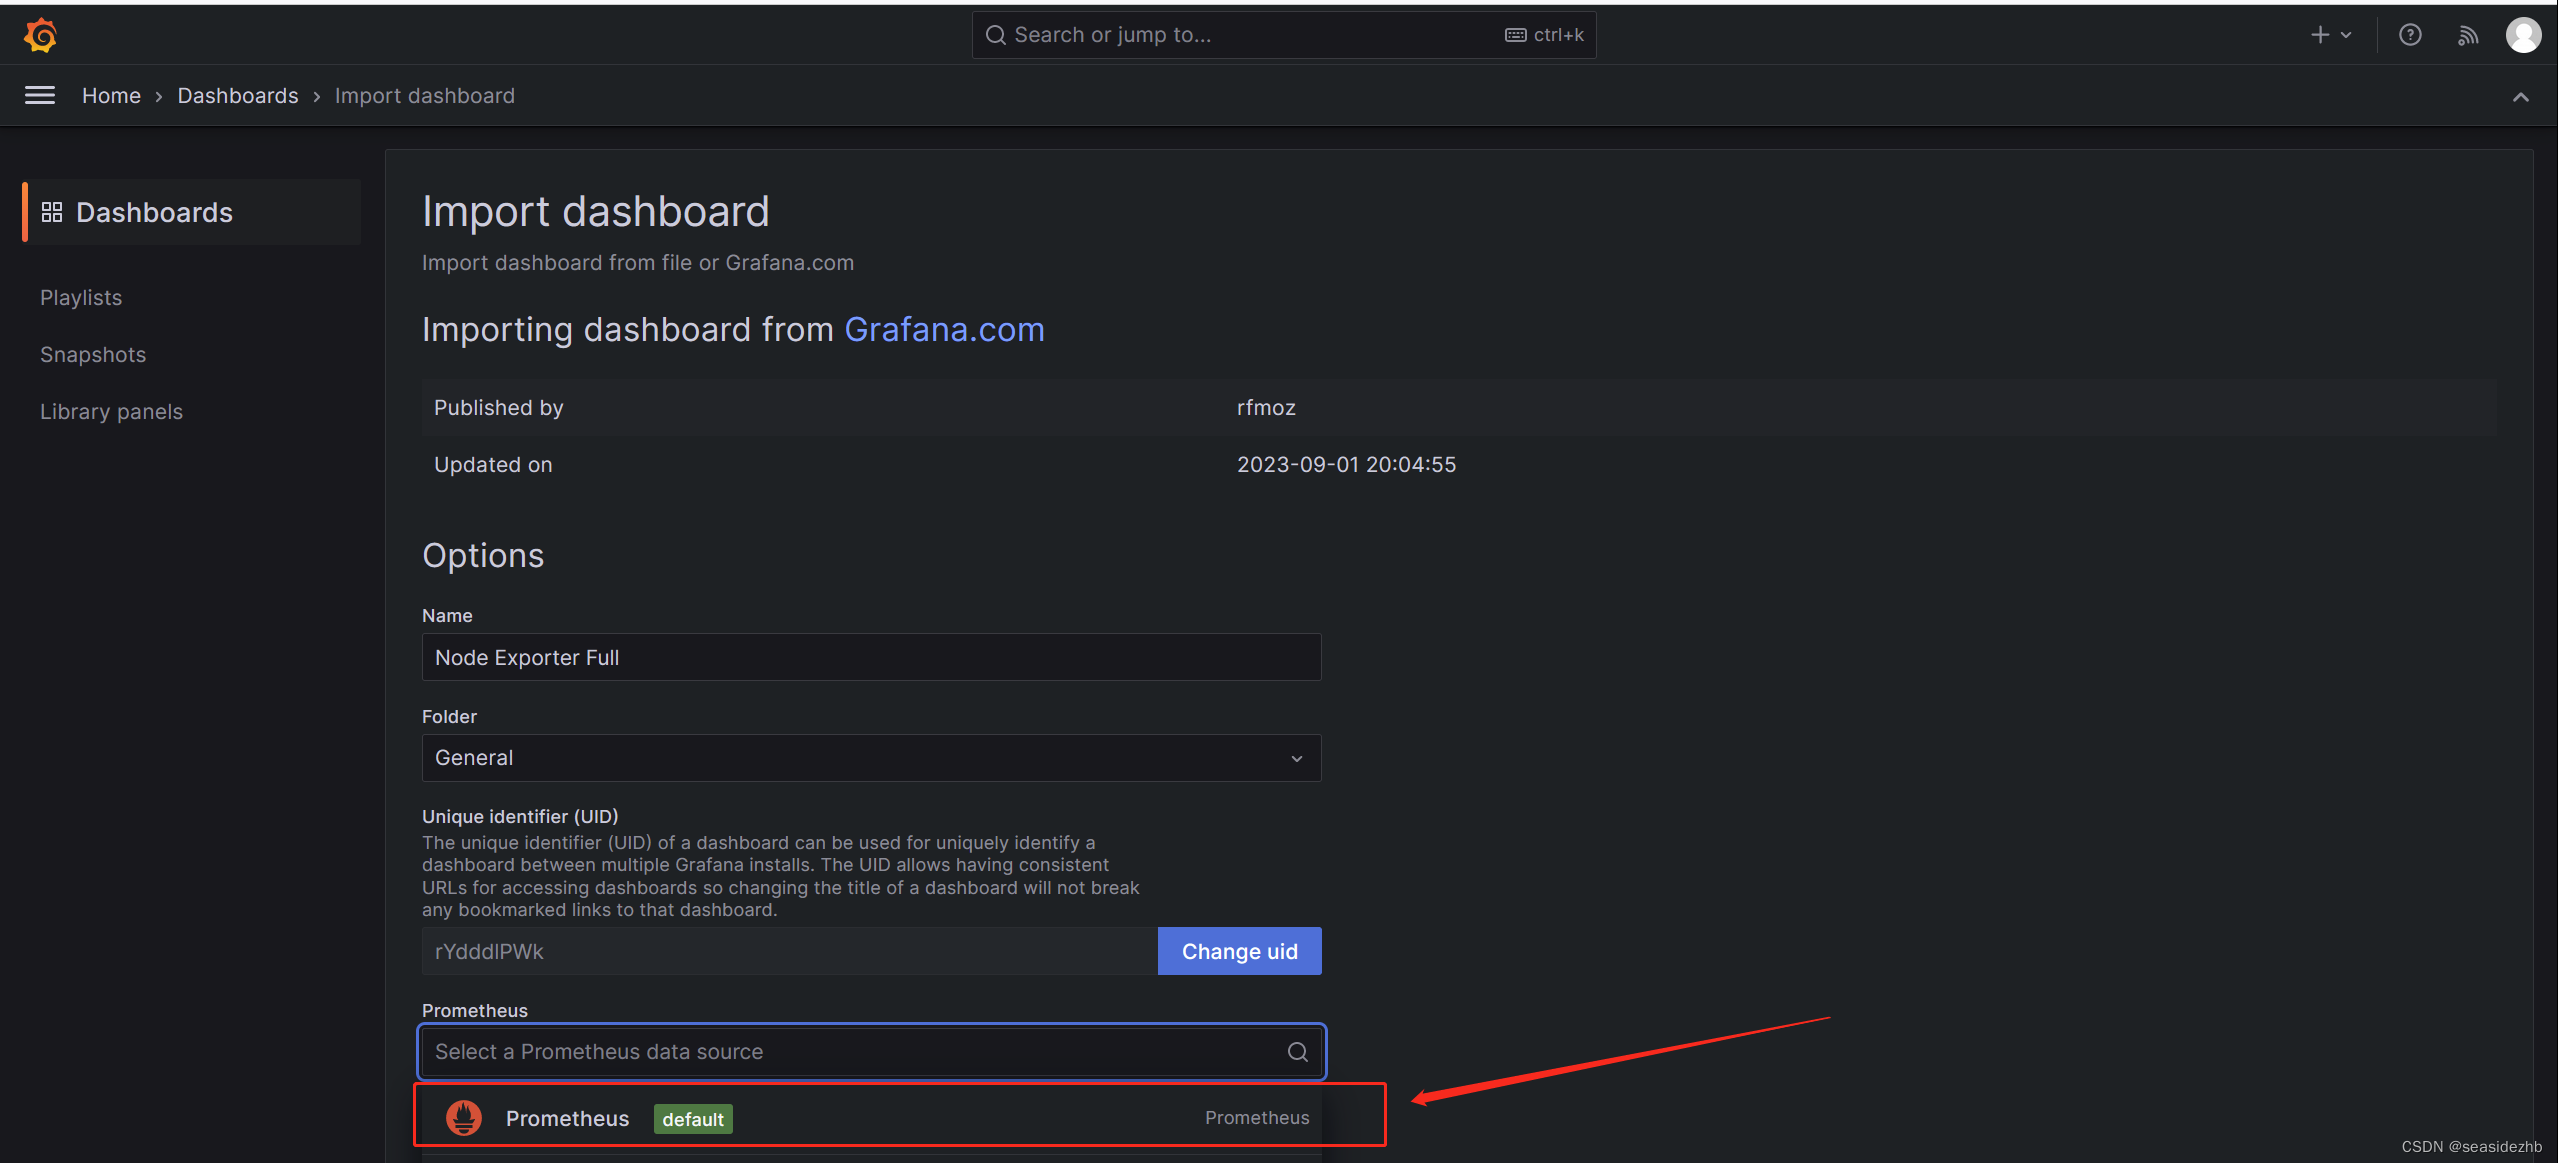Viewport: 2558px width, 1163px height.
Task: Click the Grafana logo icon
Action: [x=41, y=35]
